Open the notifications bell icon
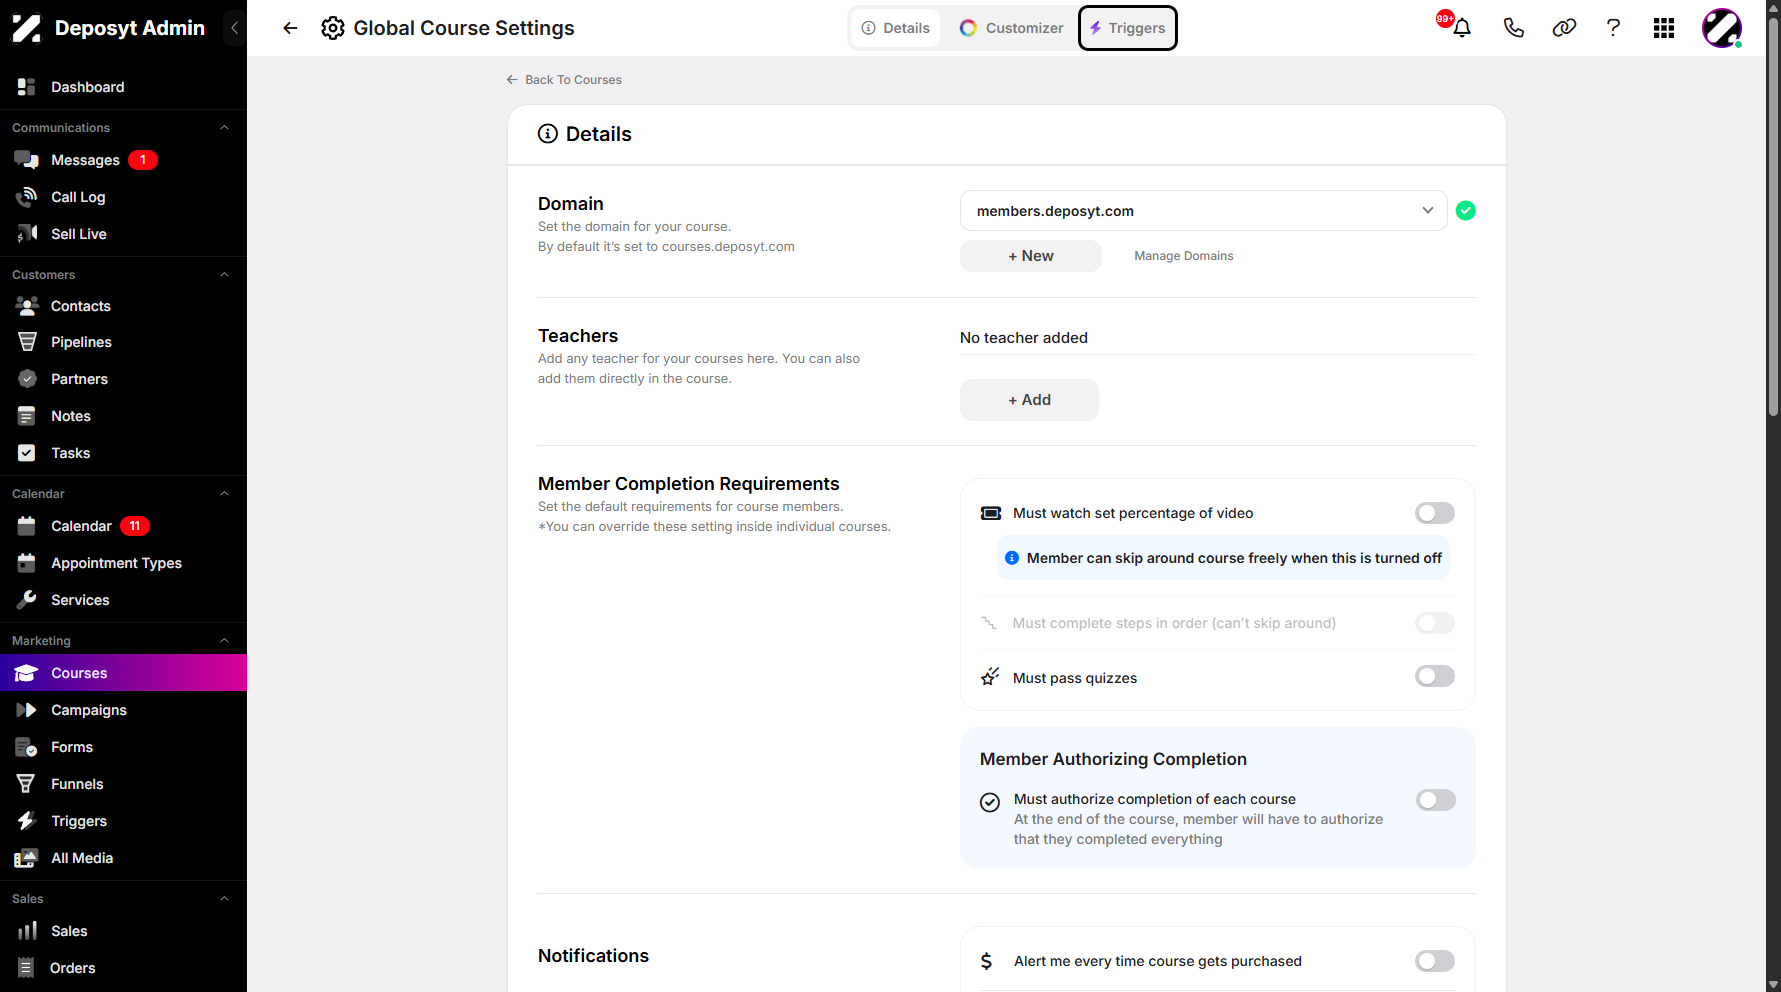1781x992 pixels. [x=1461, y=28]
